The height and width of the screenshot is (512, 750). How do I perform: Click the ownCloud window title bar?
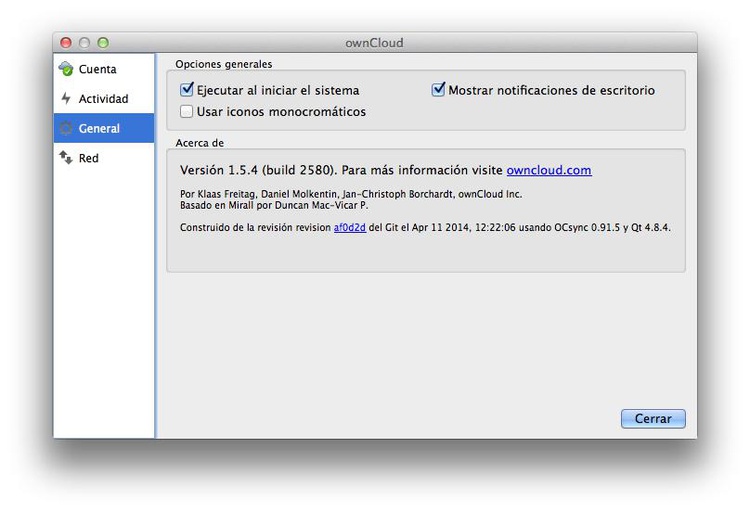375,43
